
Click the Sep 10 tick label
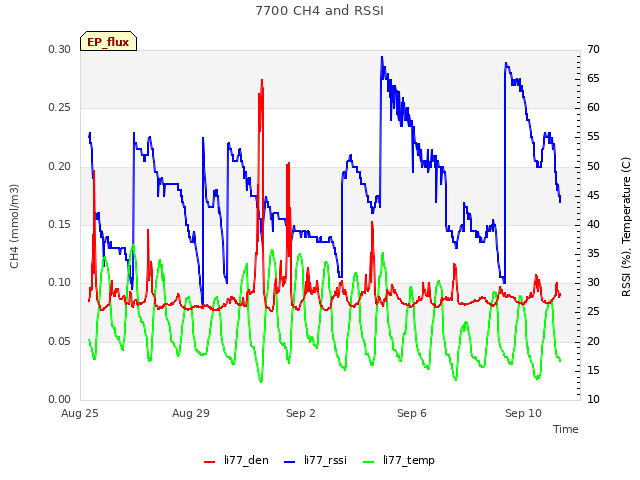click(x=523, y=413)
